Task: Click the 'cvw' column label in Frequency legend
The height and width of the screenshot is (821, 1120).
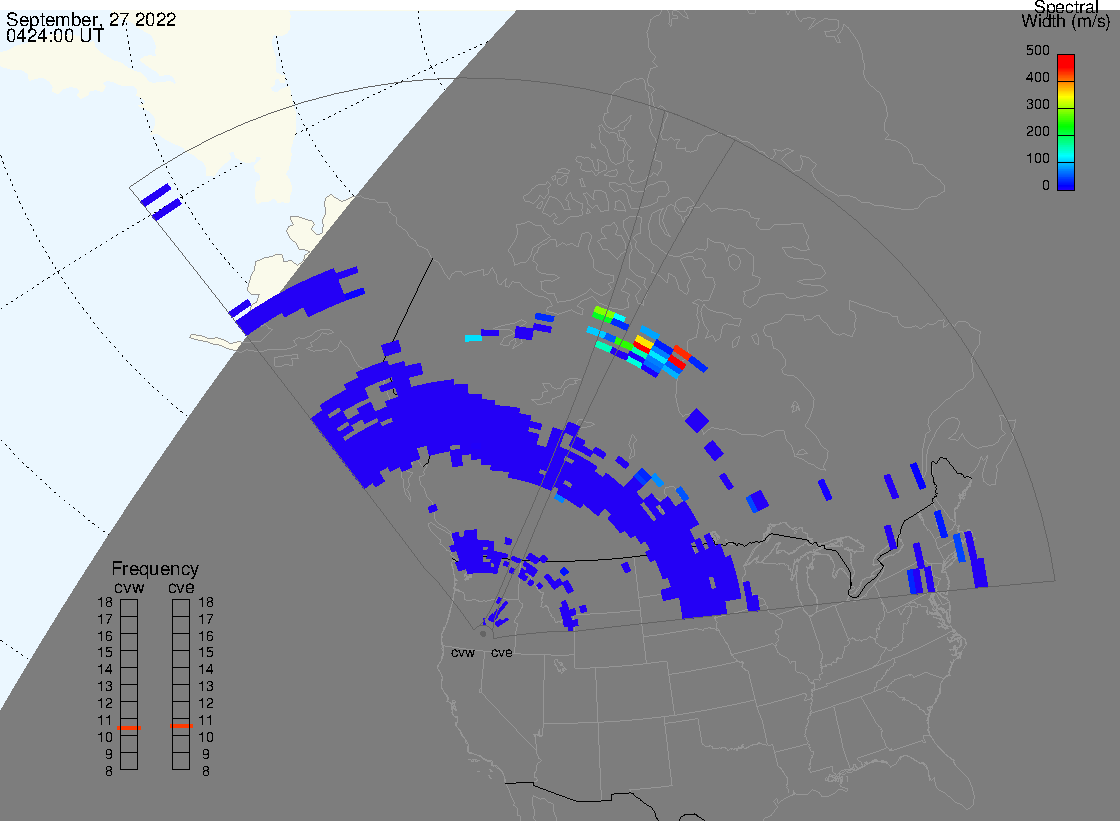Action: (129, 587)
